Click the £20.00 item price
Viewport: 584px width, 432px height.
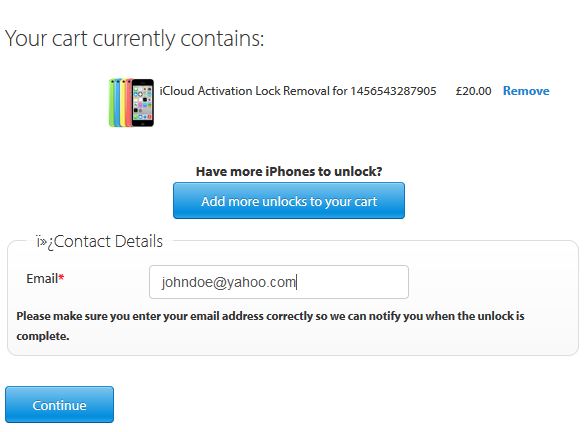(473, 91)
